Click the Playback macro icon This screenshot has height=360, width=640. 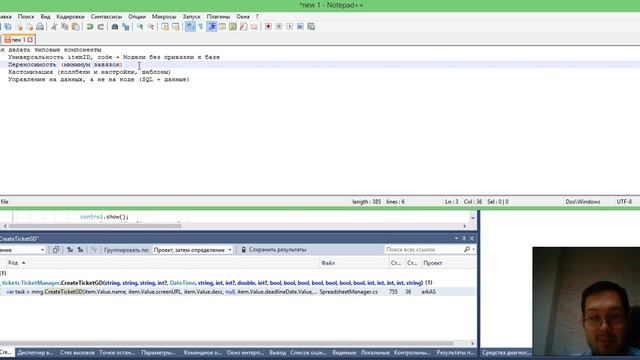tap(289, 27)
